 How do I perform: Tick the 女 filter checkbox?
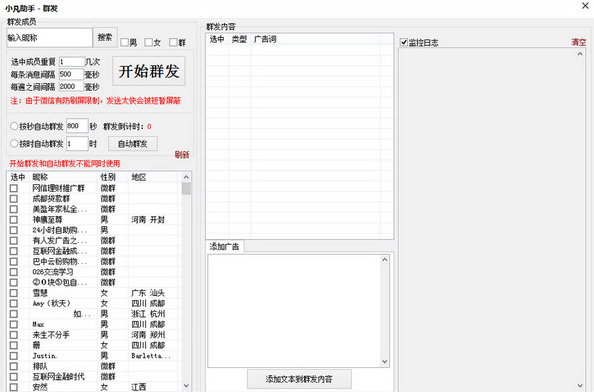[x=148, y=42]
